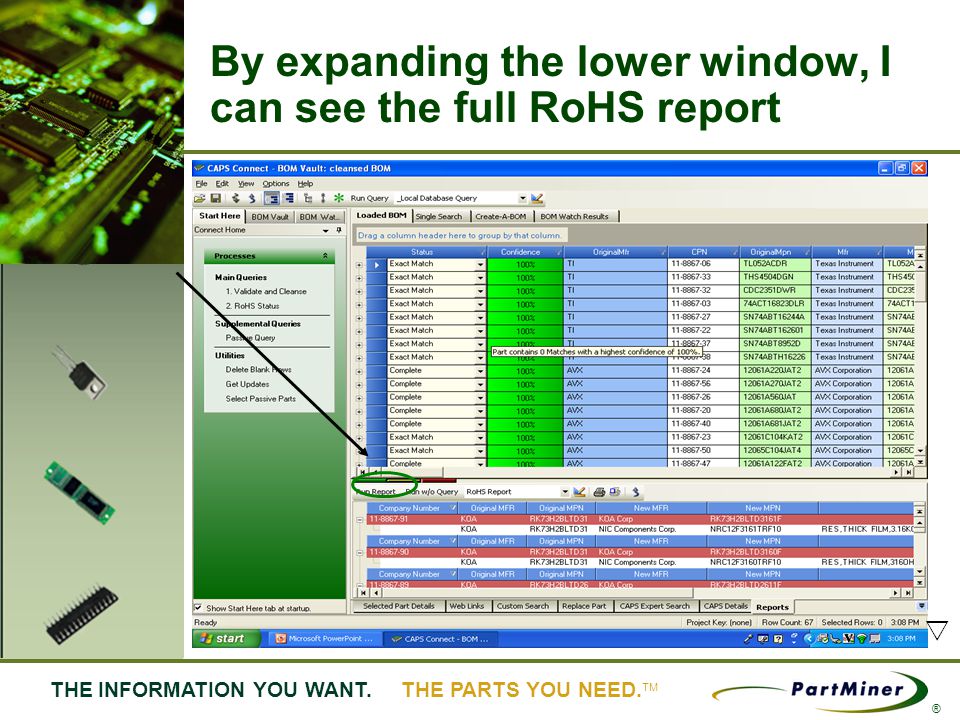Open the Selected Part Details tab
This screenshot has height=720, width=960.
pos(399,606)
